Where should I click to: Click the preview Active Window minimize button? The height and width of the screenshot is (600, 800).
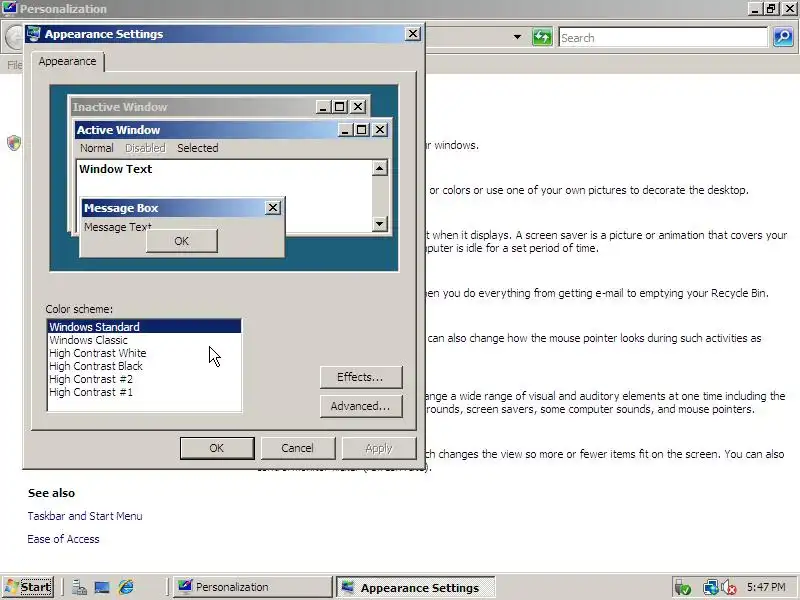click(x=345, y=130)
